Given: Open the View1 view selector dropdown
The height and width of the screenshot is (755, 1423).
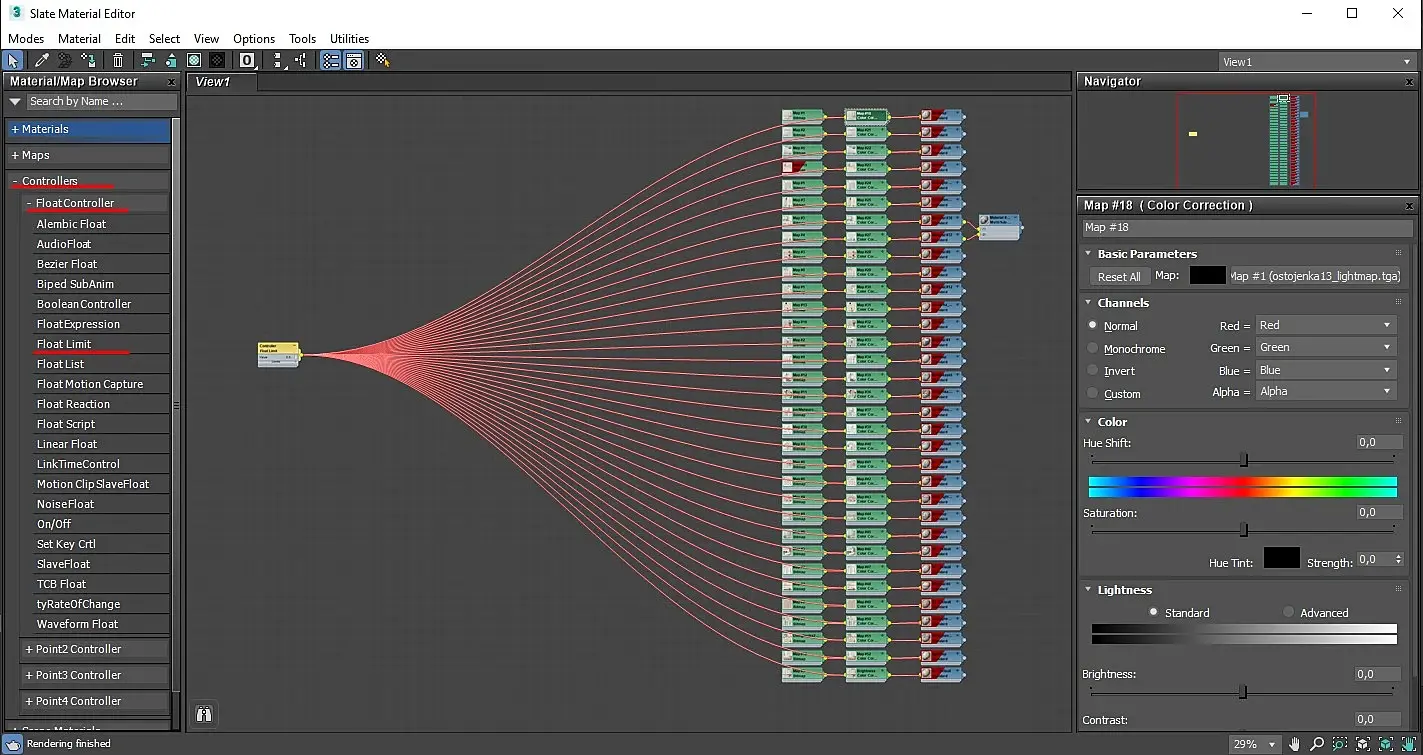Looking at the screenshot, I should coord(1316,62).
